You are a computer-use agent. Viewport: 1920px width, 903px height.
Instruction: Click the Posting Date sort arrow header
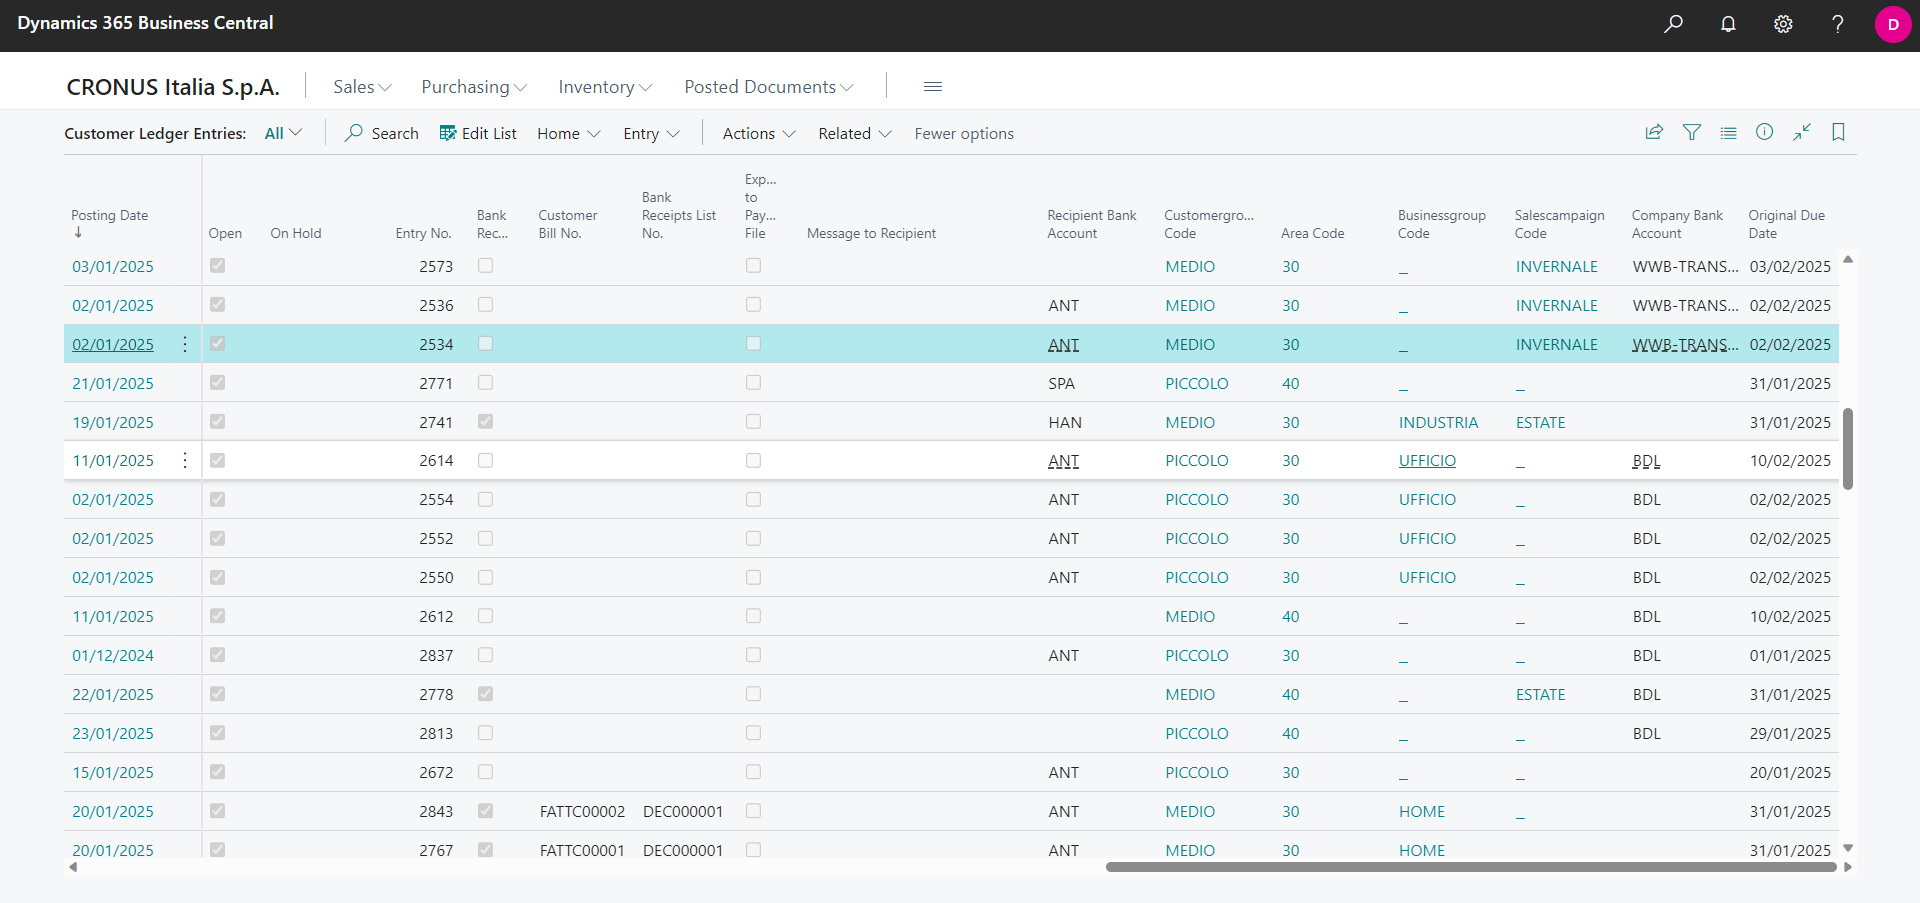[78, 233]
